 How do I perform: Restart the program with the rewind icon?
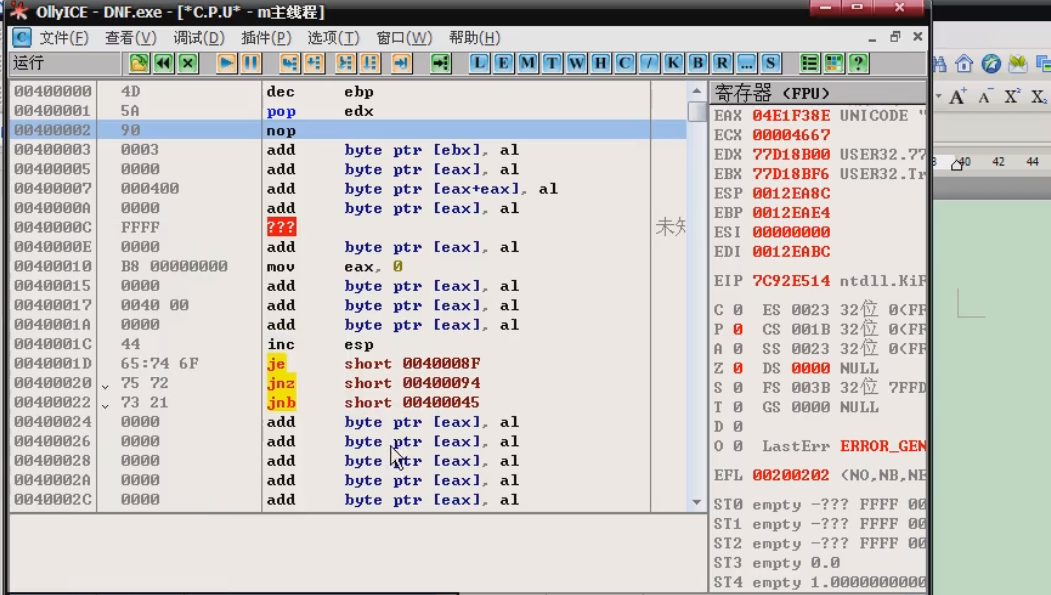pyautogui.click(x=163, y=63)
